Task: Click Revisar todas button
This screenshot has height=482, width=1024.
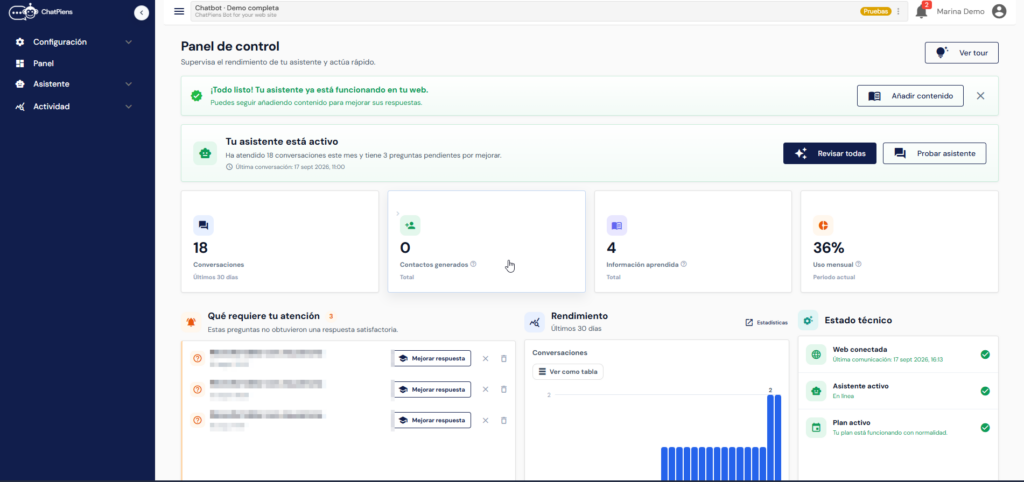Action: coord(829,153)
